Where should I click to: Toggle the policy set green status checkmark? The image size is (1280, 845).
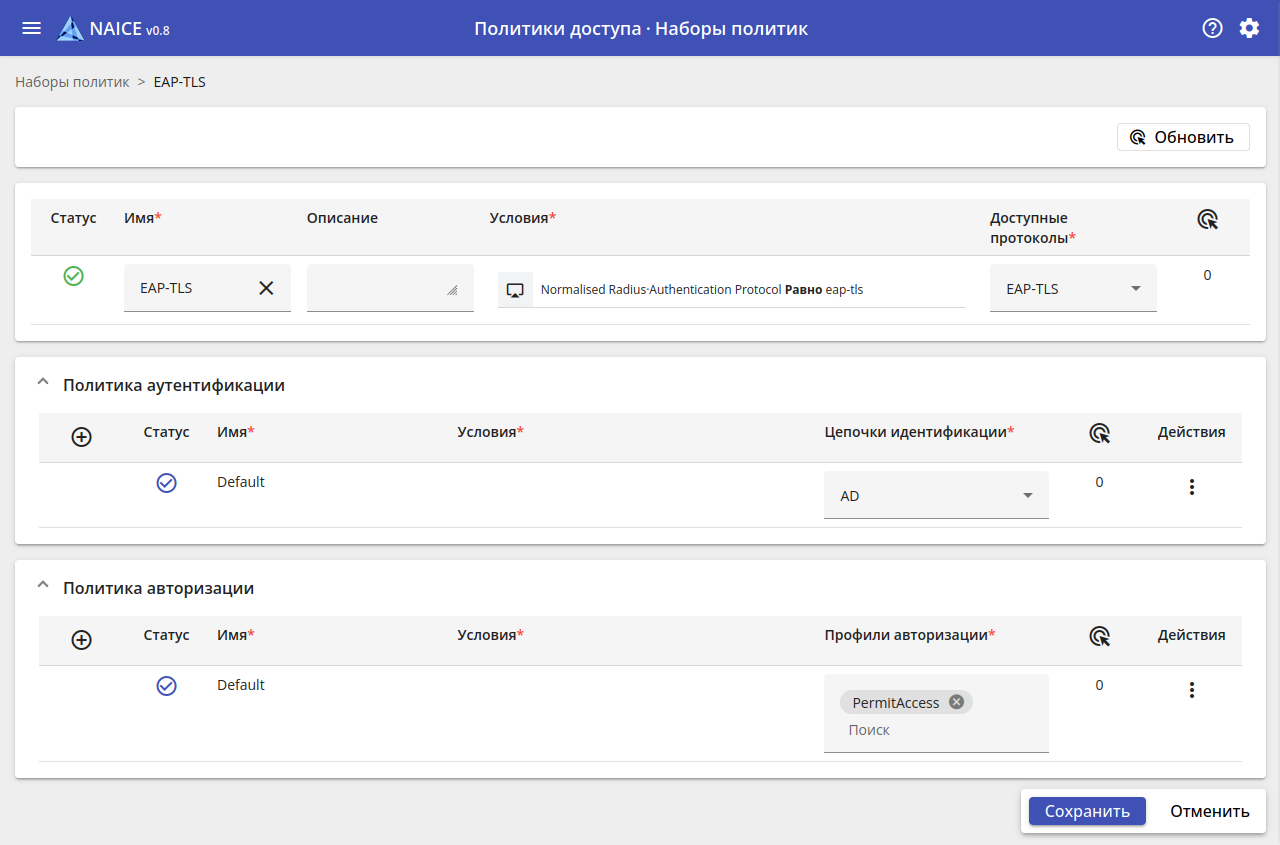click(x=73, y=276)
